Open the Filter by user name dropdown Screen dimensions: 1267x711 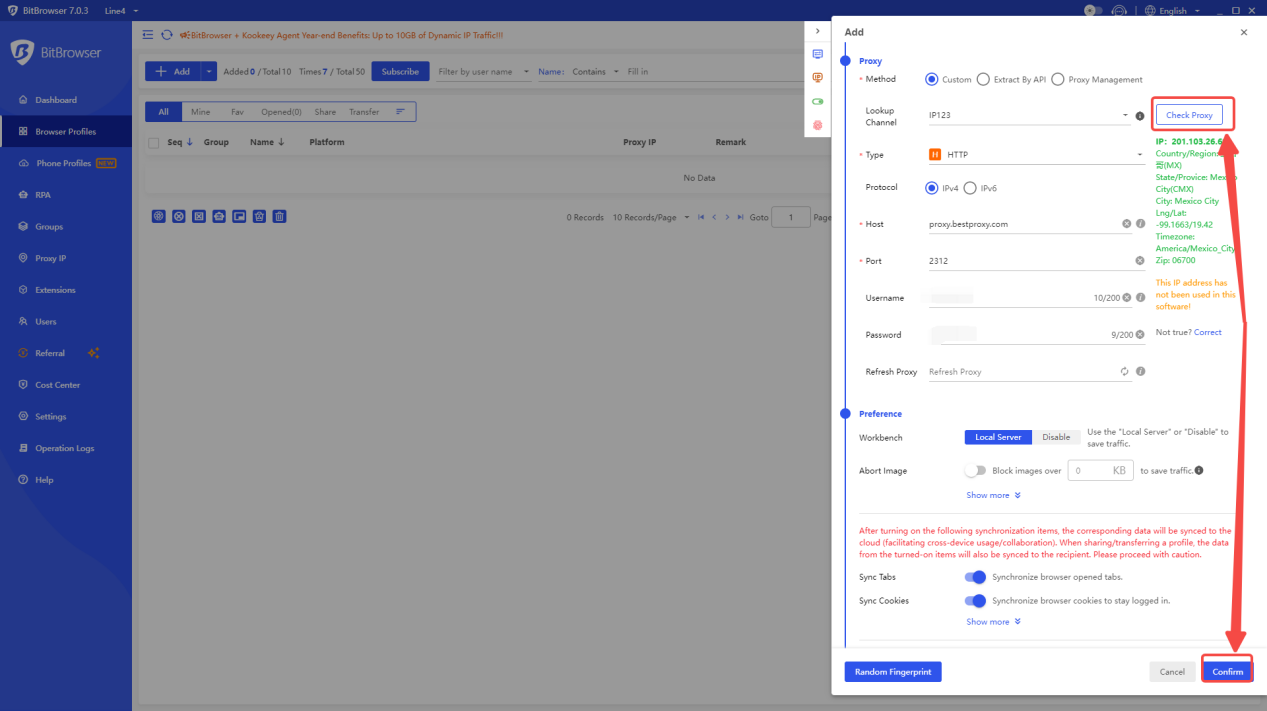[x=482, y=72]
